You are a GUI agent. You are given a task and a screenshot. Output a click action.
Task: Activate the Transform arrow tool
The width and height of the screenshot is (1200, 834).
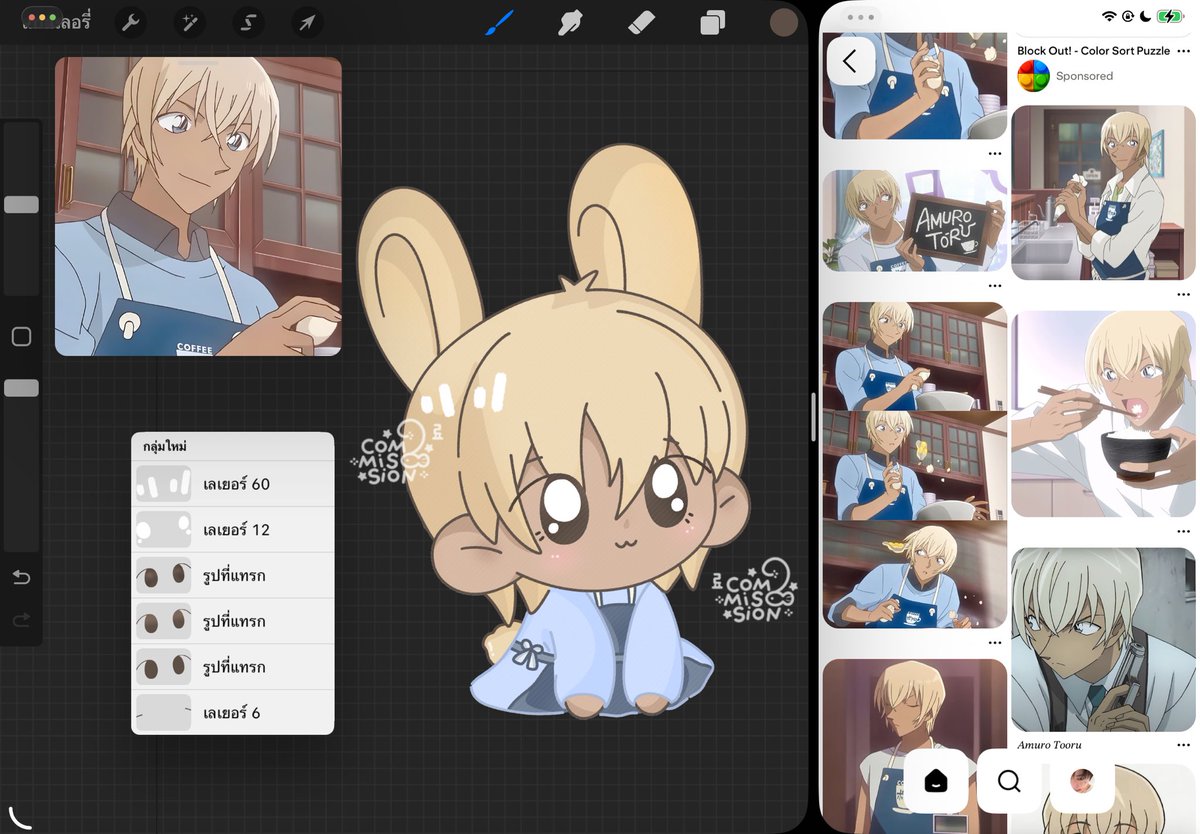click(307, 22)
